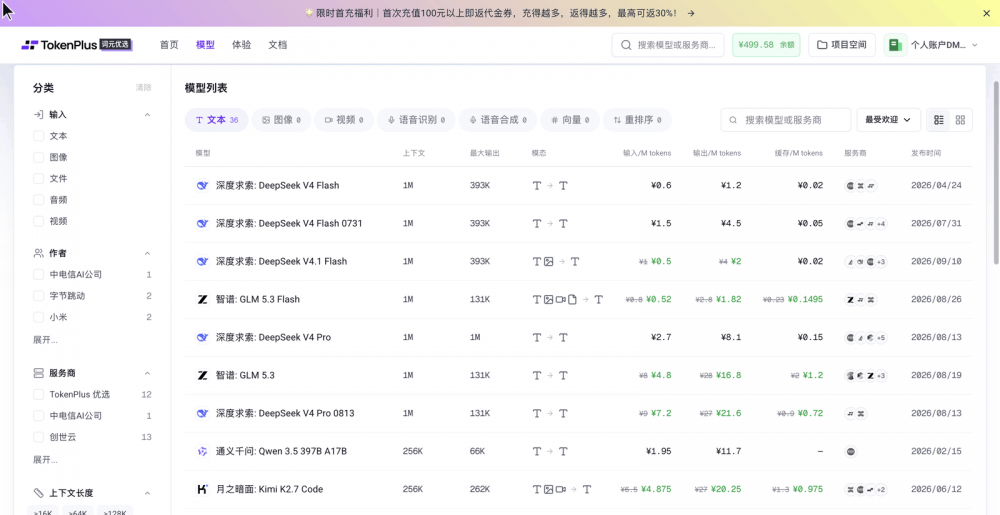Focus the top header search field
The image size is (1000, 515).
coord(668,45)
